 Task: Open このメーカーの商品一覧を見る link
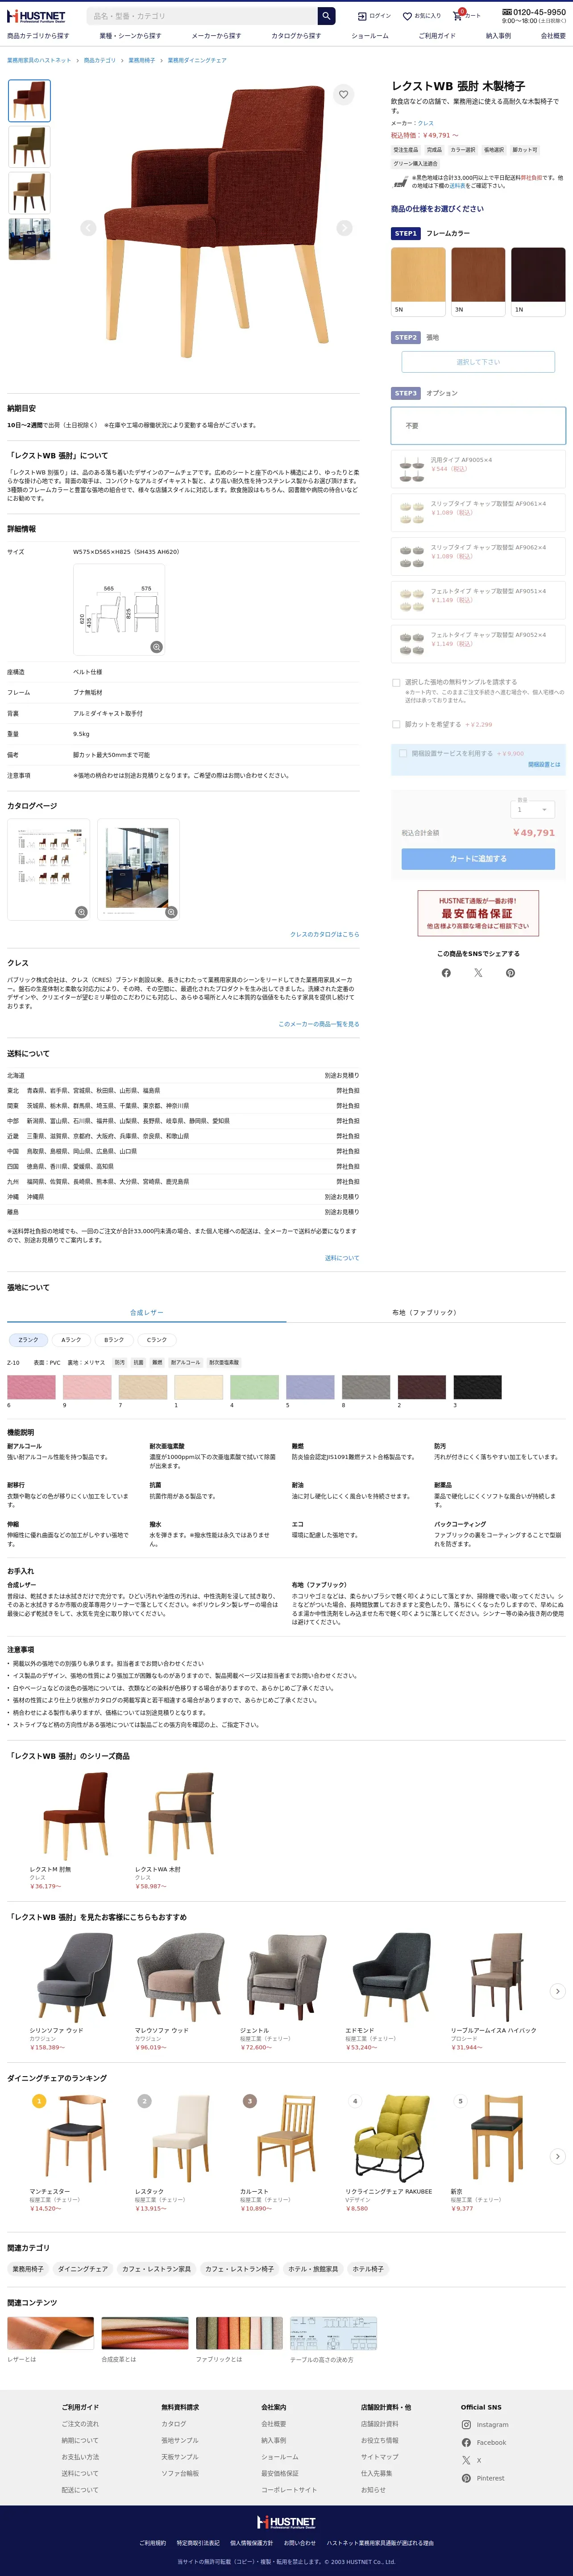(319, 1024)
